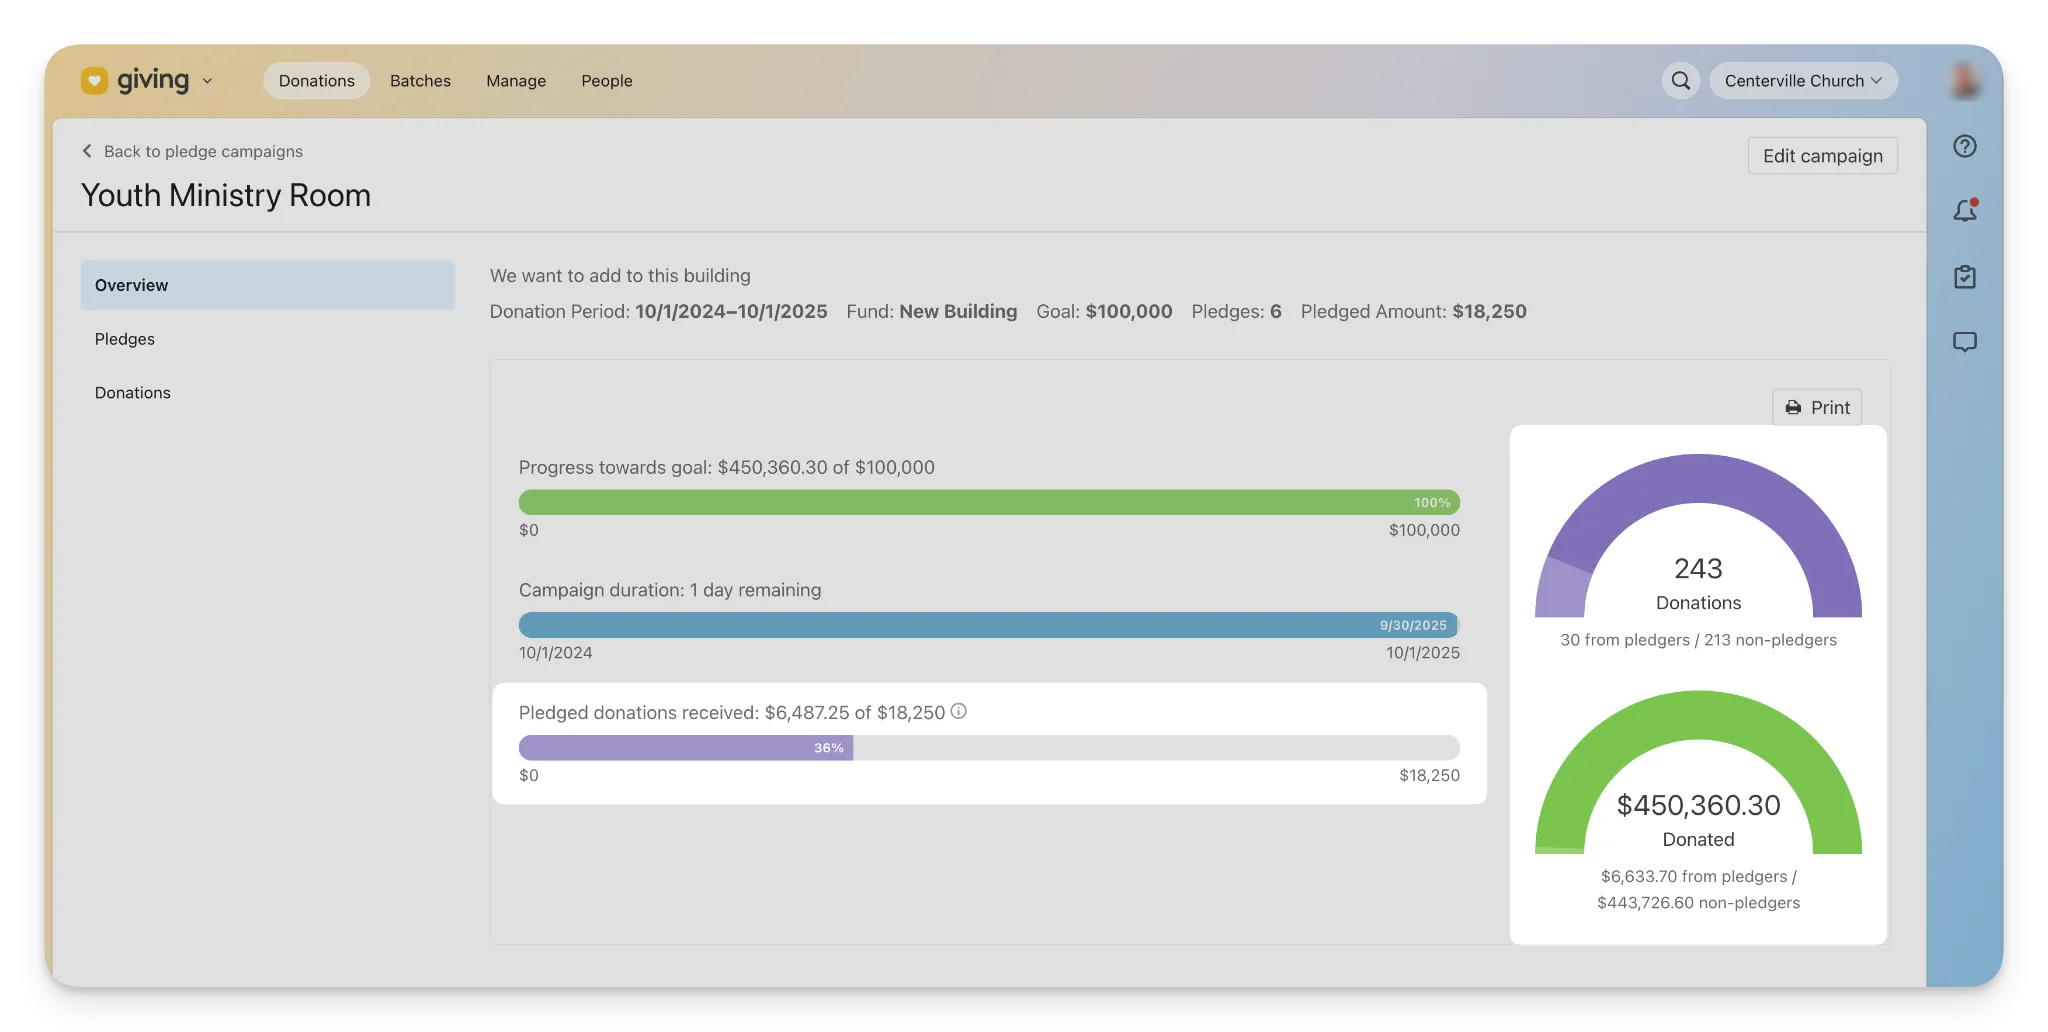The width and height of the screenshot is (2048, 1032).
Task: Click the info icon beside pledged donations
Action: 958,711
